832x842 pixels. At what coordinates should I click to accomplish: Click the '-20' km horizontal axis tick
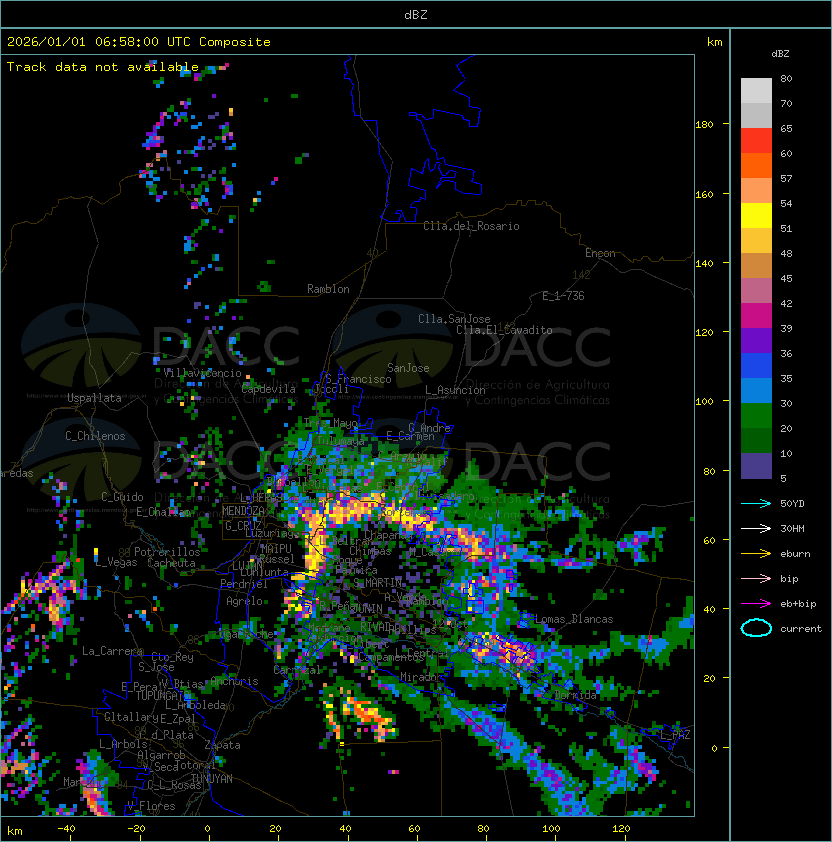coord(136,829)
